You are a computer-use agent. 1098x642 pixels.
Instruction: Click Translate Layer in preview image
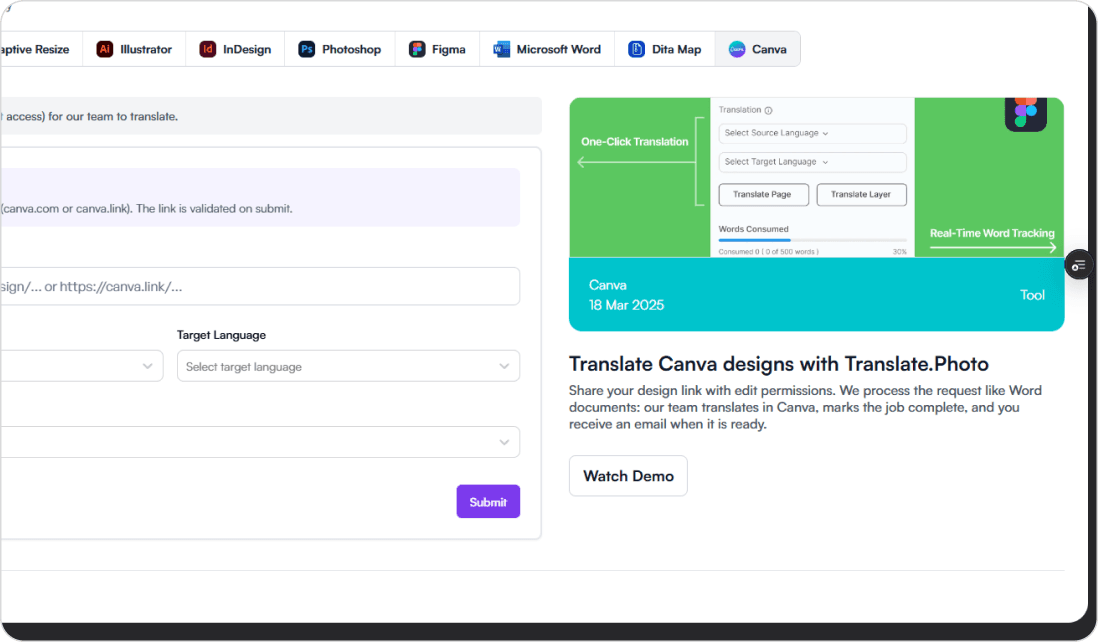861,195
